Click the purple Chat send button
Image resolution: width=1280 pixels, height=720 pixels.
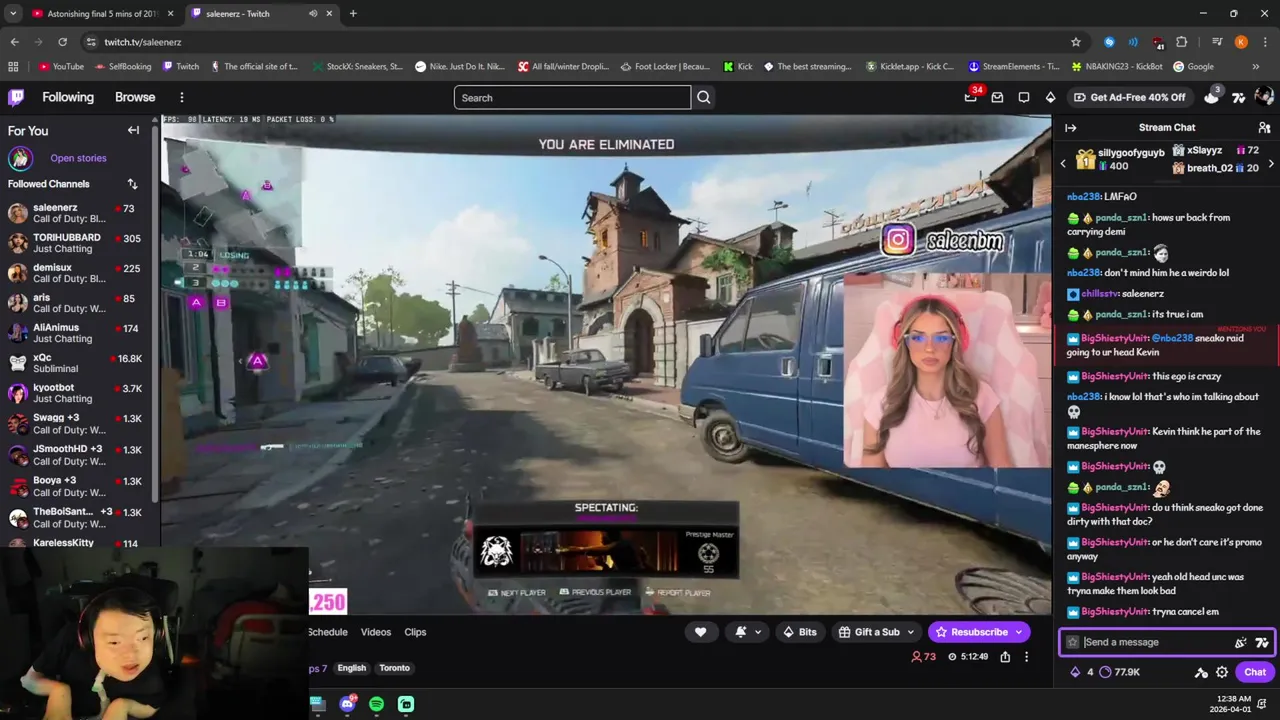(x=1254, y=672)
